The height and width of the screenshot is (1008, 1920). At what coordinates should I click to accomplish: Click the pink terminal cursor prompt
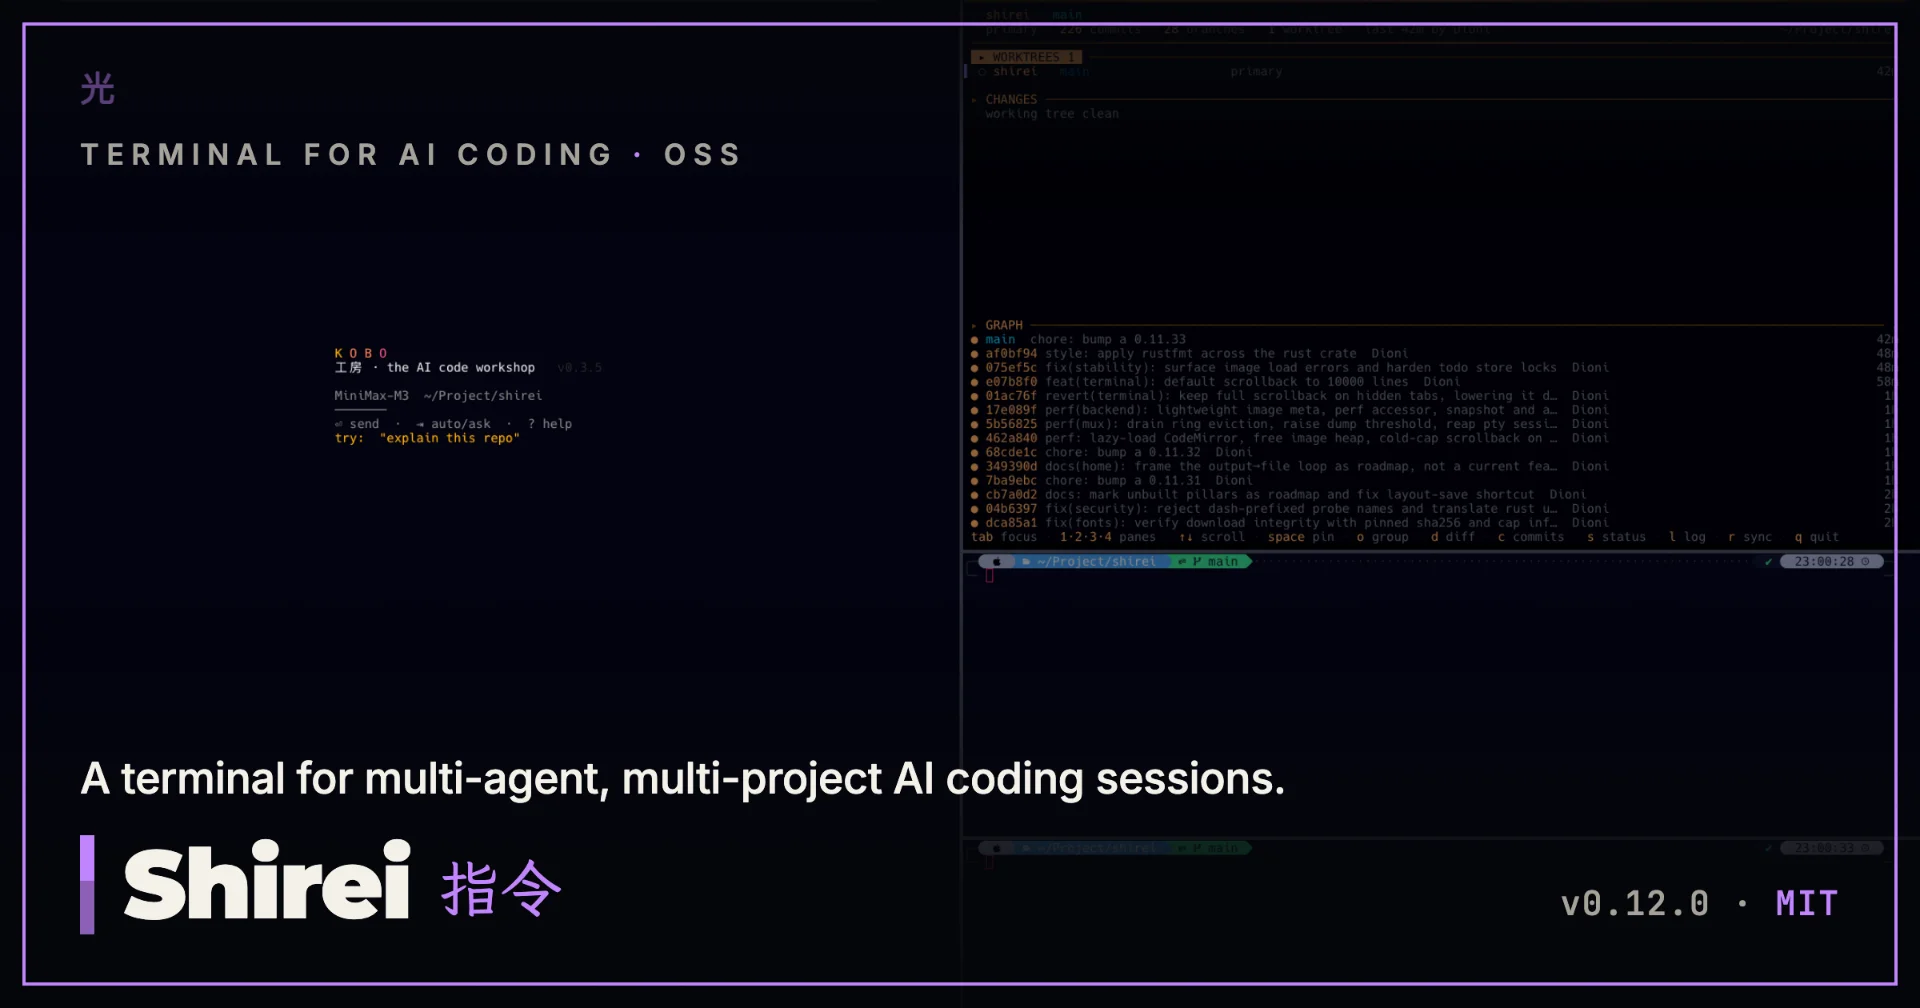[x=990, y=576]
